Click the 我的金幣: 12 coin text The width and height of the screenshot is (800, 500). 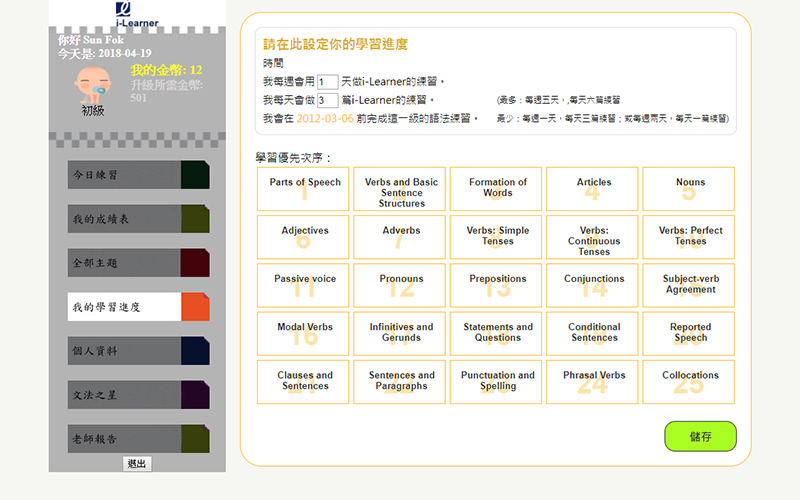pyautogui.click(x=166, y=70)
